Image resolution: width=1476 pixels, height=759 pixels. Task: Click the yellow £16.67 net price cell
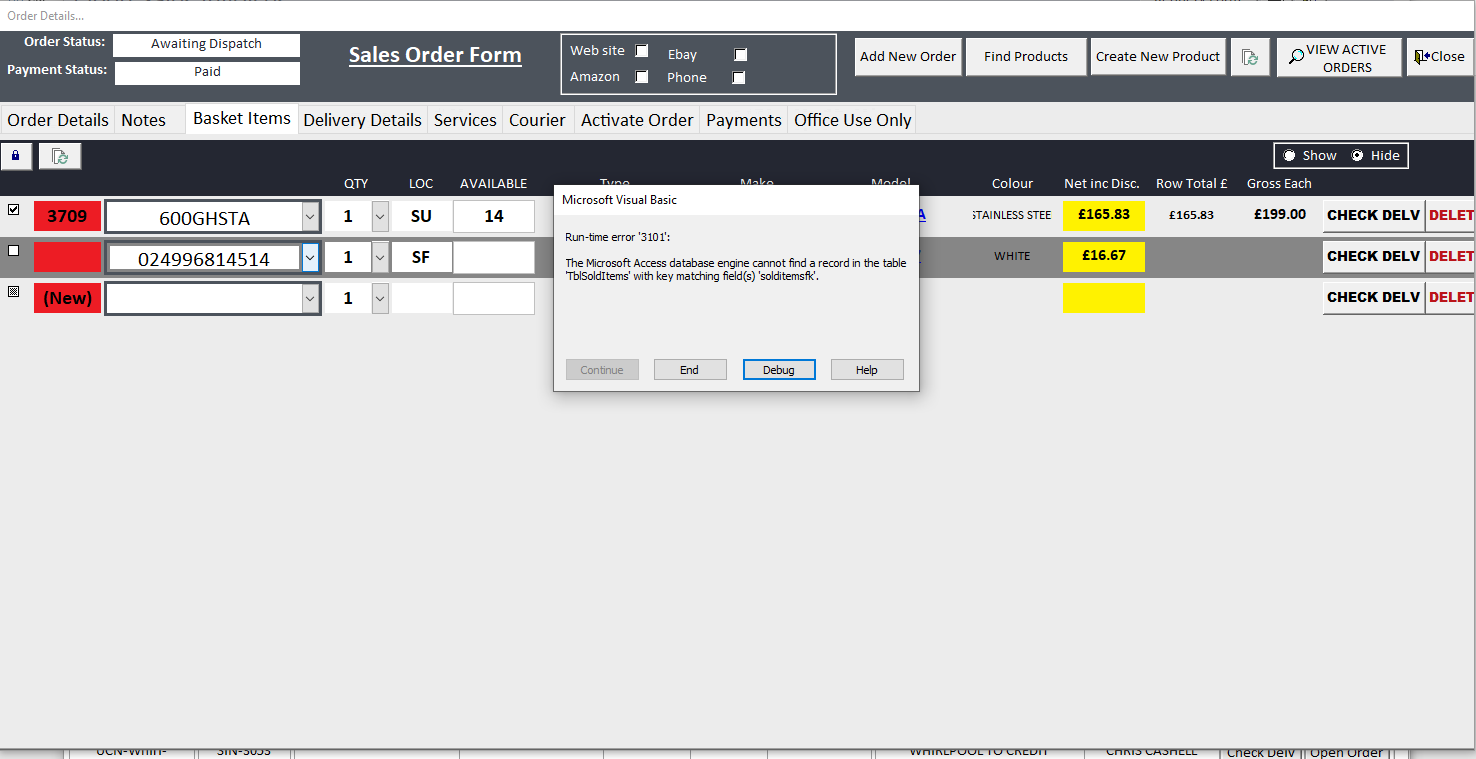1104,256
